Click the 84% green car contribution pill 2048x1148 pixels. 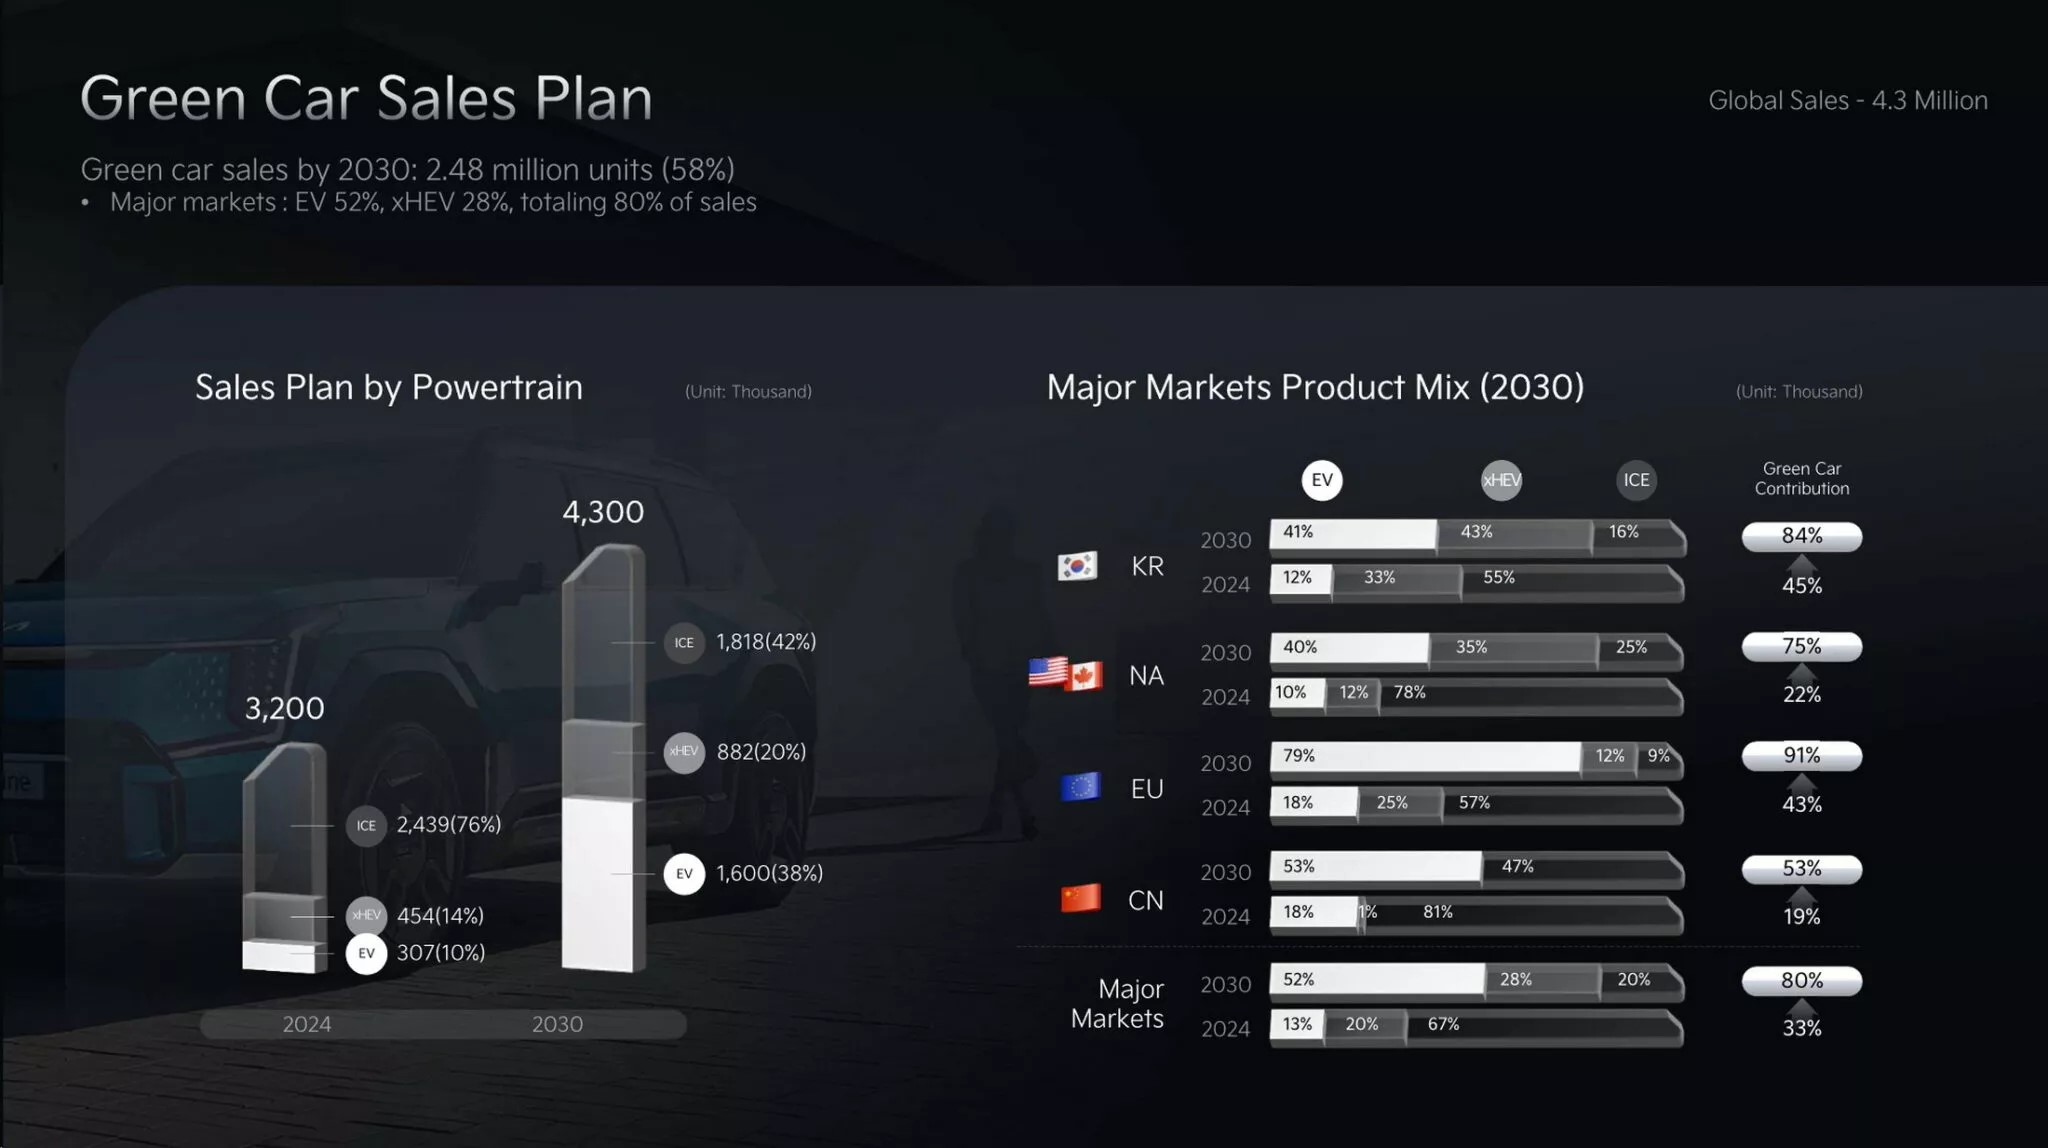pos(1802,536)
